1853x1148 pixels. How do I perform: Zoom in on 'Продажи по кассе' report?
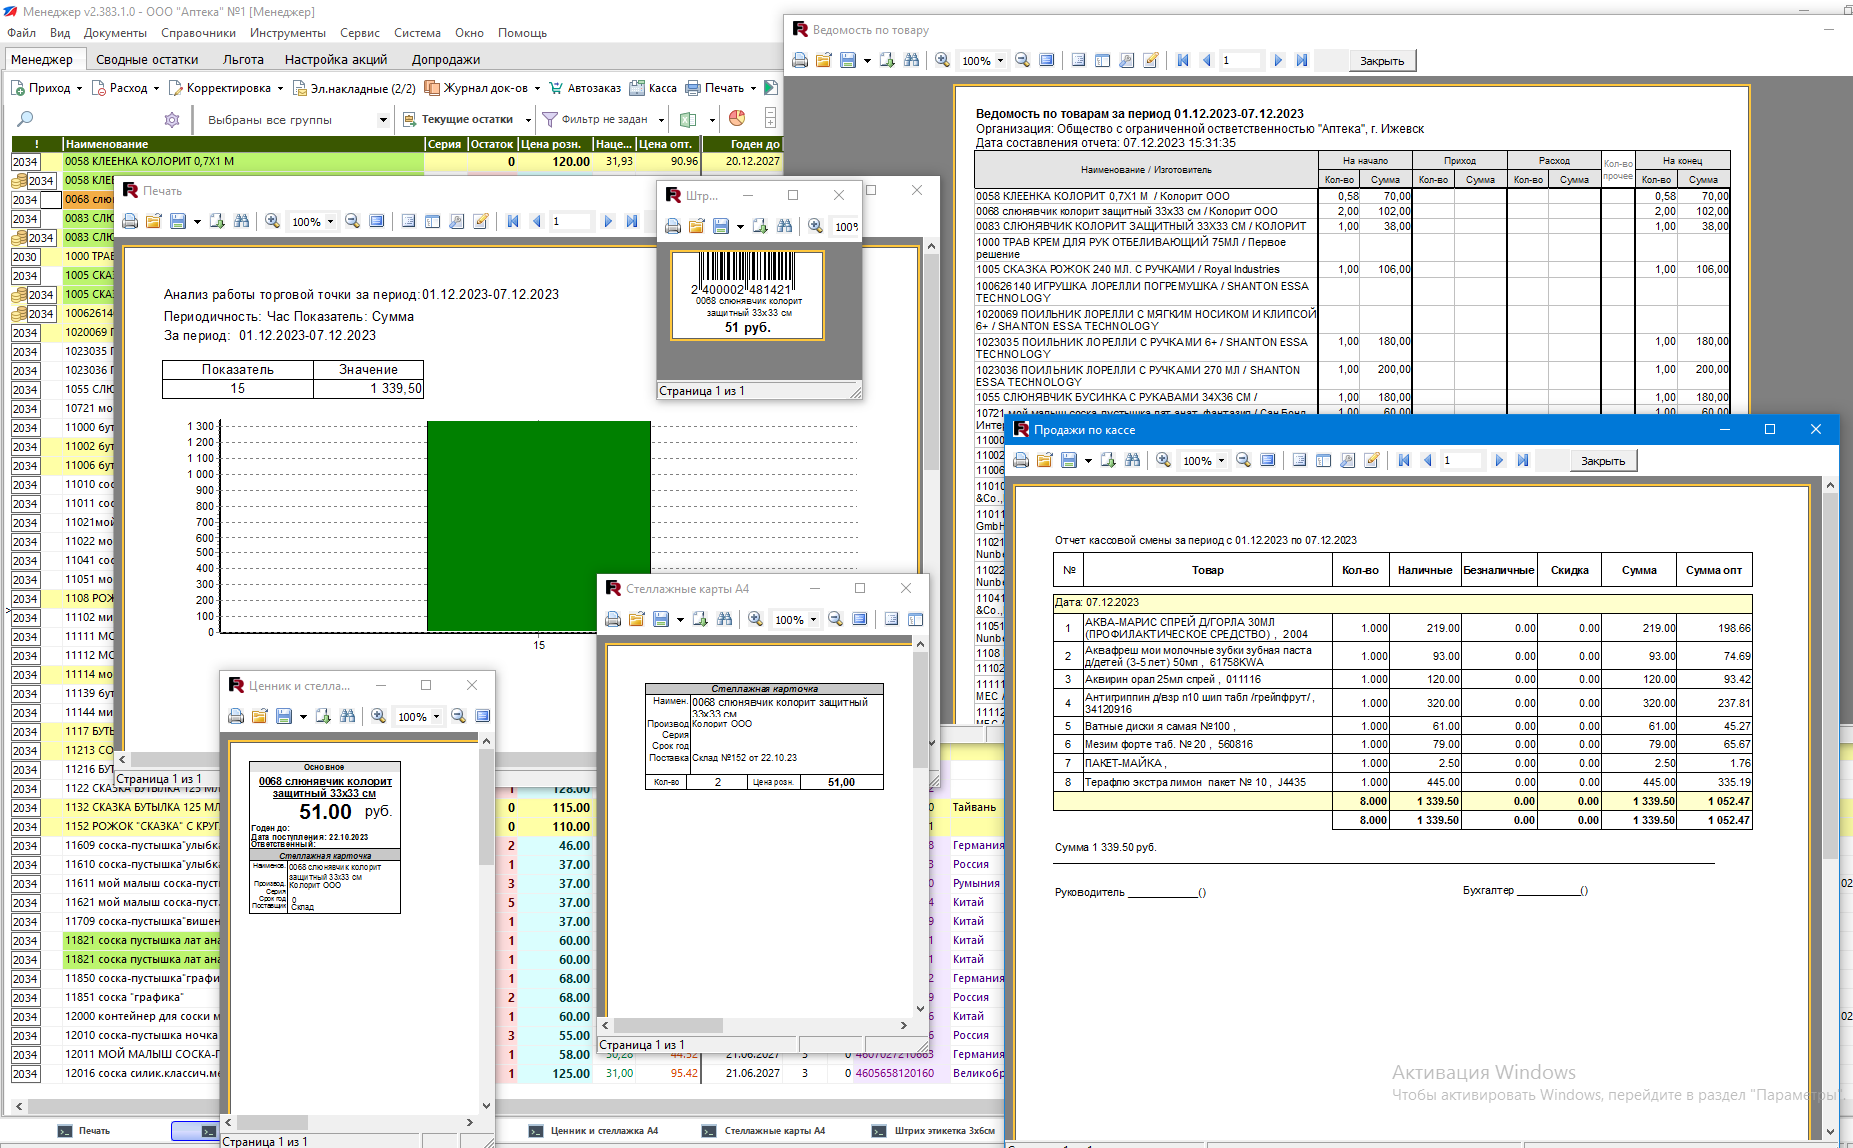tap(1164, 460)
